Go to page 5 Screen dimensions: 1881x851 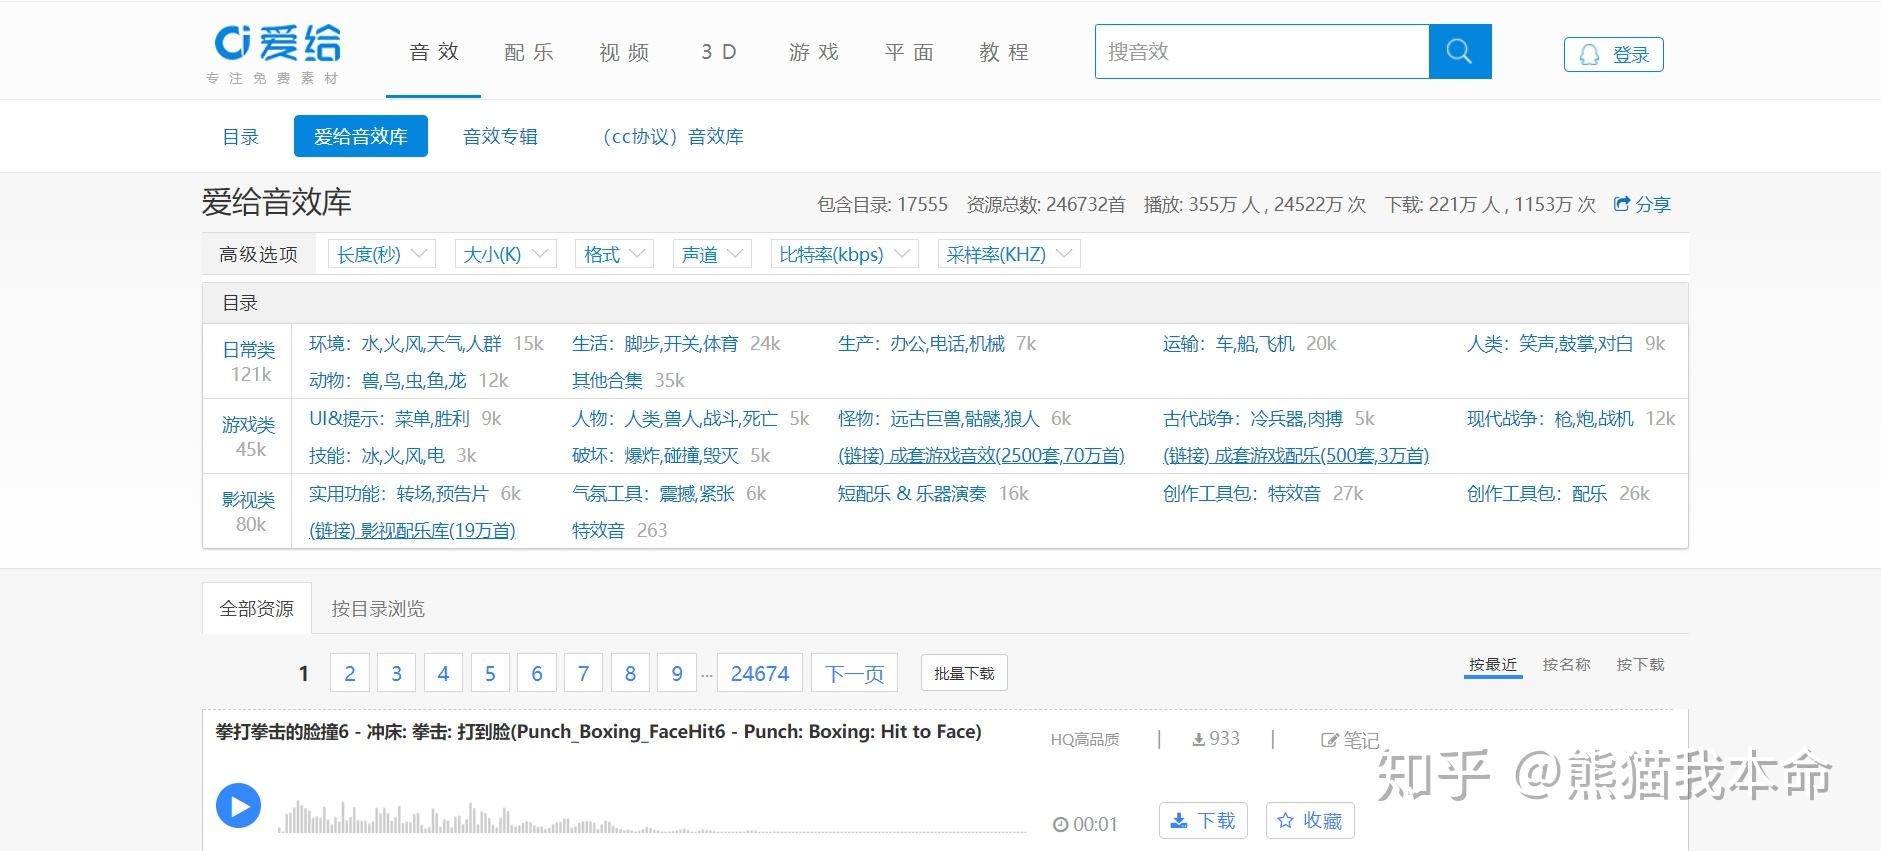(490, 673)
